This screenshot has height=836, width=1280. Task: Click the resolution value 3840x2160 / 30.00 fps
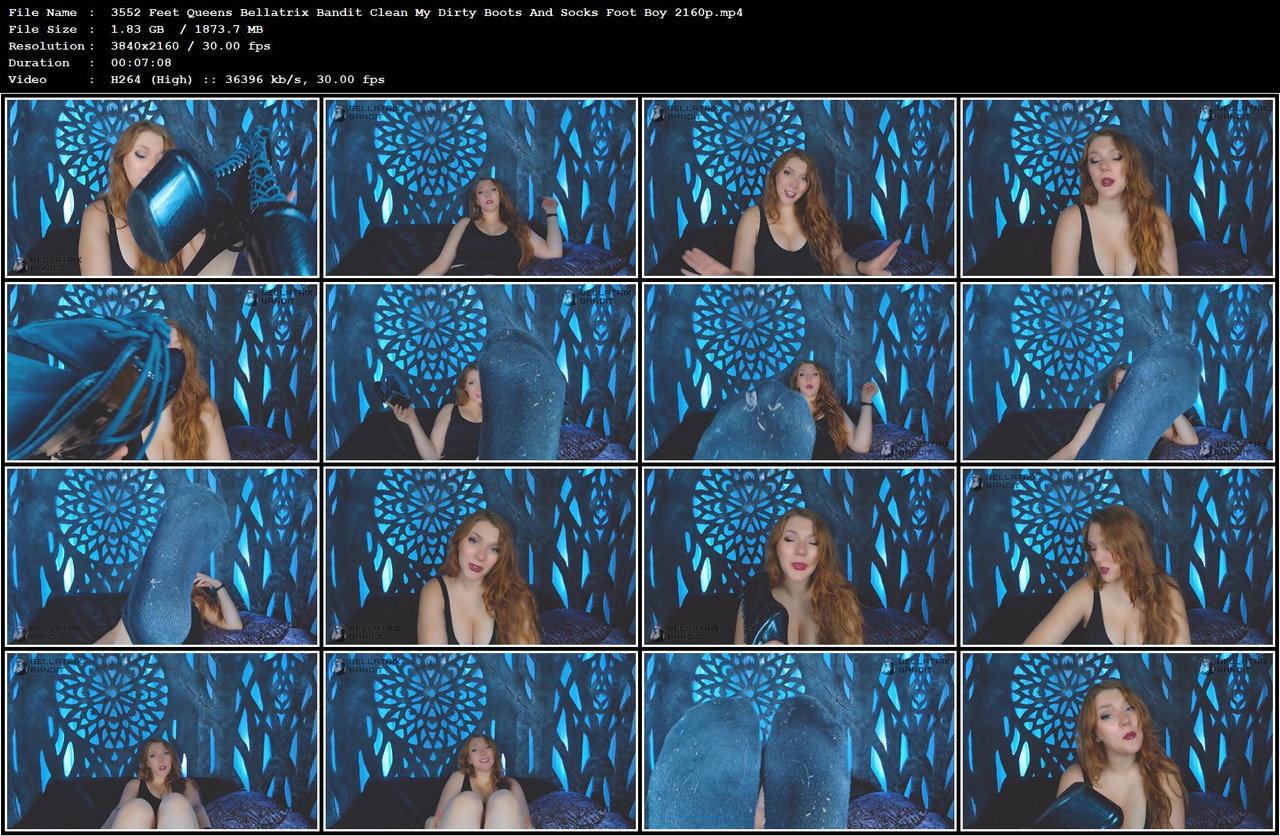point(191,46)
